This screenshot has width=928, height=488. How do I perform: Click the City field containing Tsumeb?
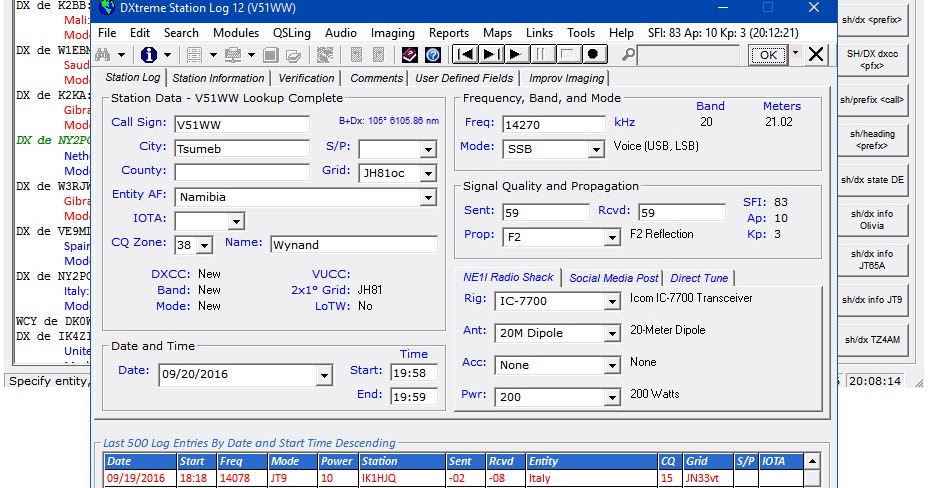[x=241, y=148]
